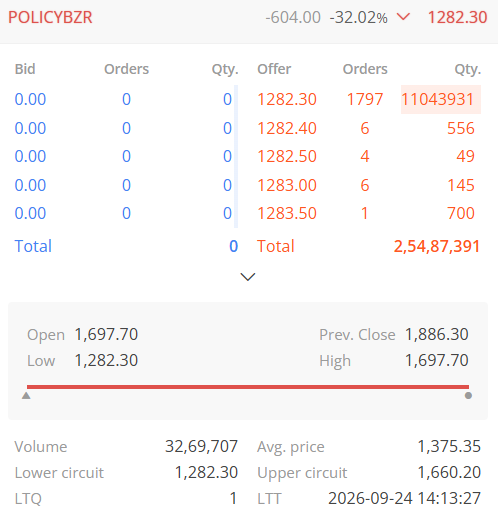Viewport: 498px width, 523px height.
Task: Click the Lower circuit value 1,282.30
Action: (206, 473)
